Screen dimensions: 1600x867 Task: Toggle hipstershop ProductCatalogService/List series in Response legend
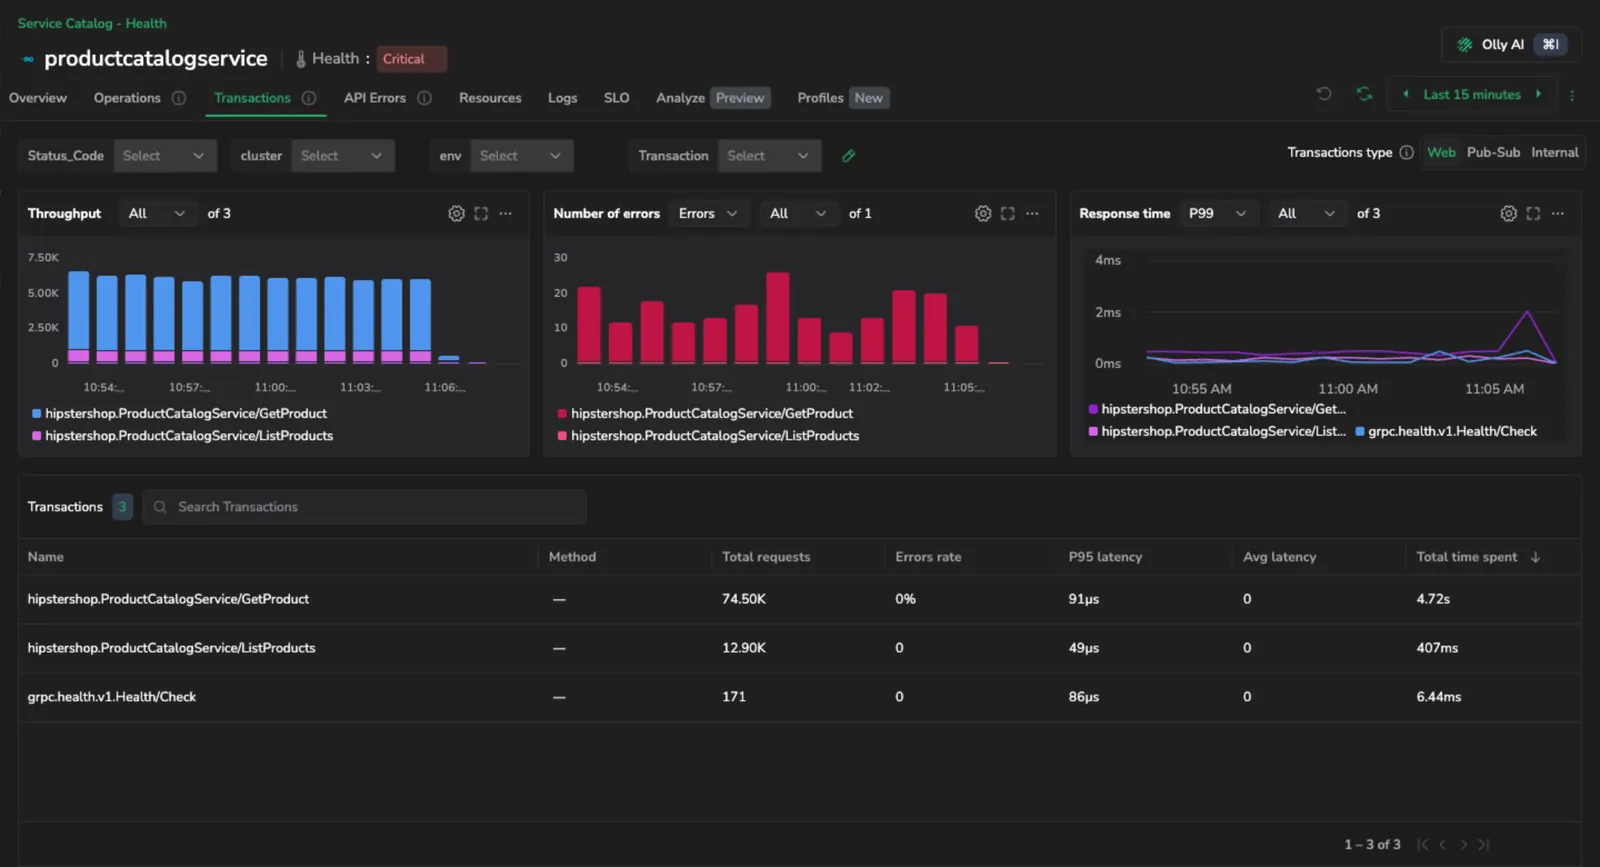1217,432
